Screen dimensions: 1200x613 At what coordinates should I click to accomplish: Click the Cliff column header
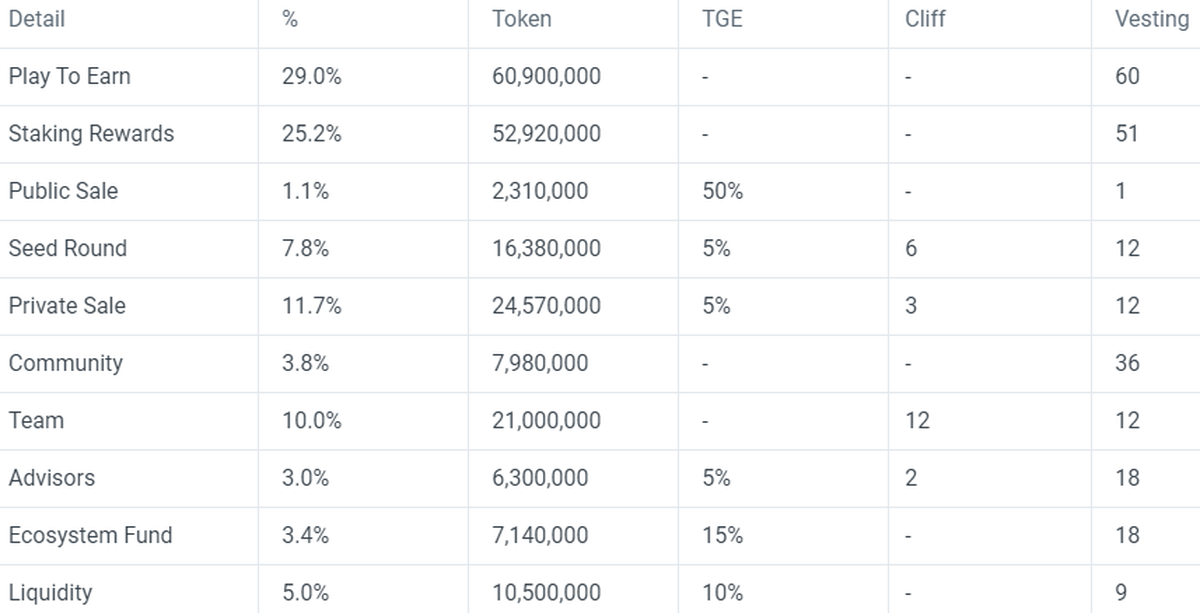(x=925, y=19)
